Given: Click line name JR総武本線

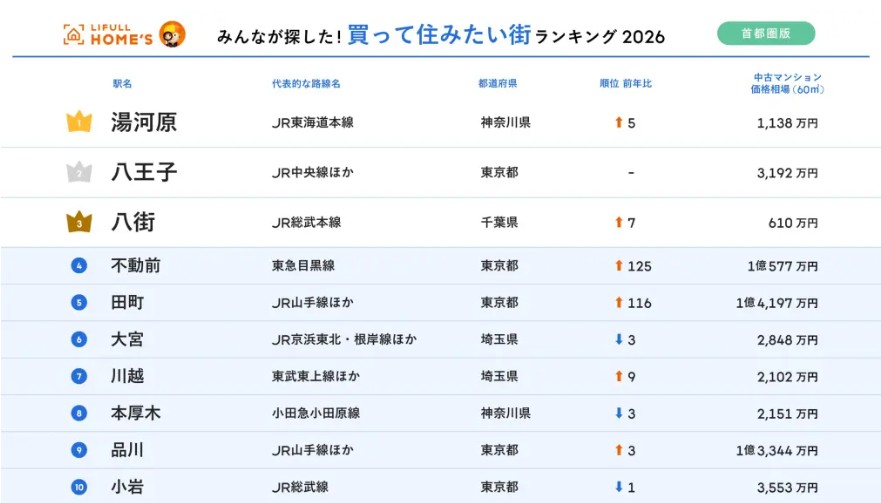Looking at the screenshot, I should point(307,223).
